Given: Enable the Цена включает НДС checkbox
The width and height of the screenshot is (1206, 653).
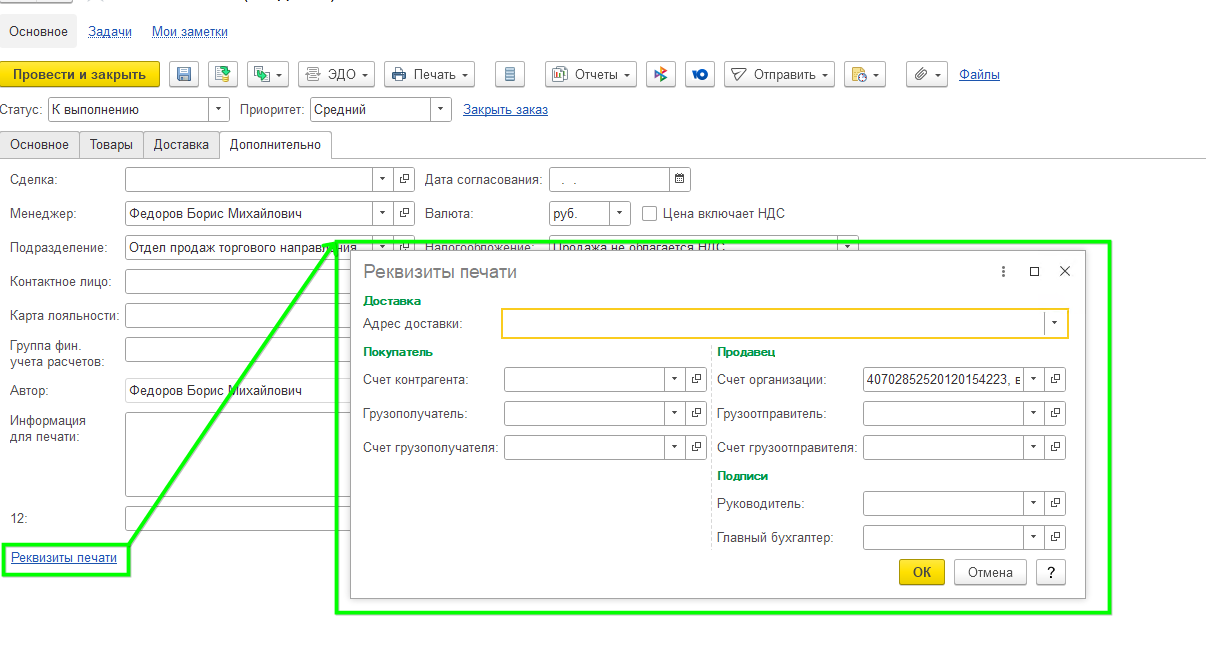Looking at the screenshot, I should coord(649,213).
